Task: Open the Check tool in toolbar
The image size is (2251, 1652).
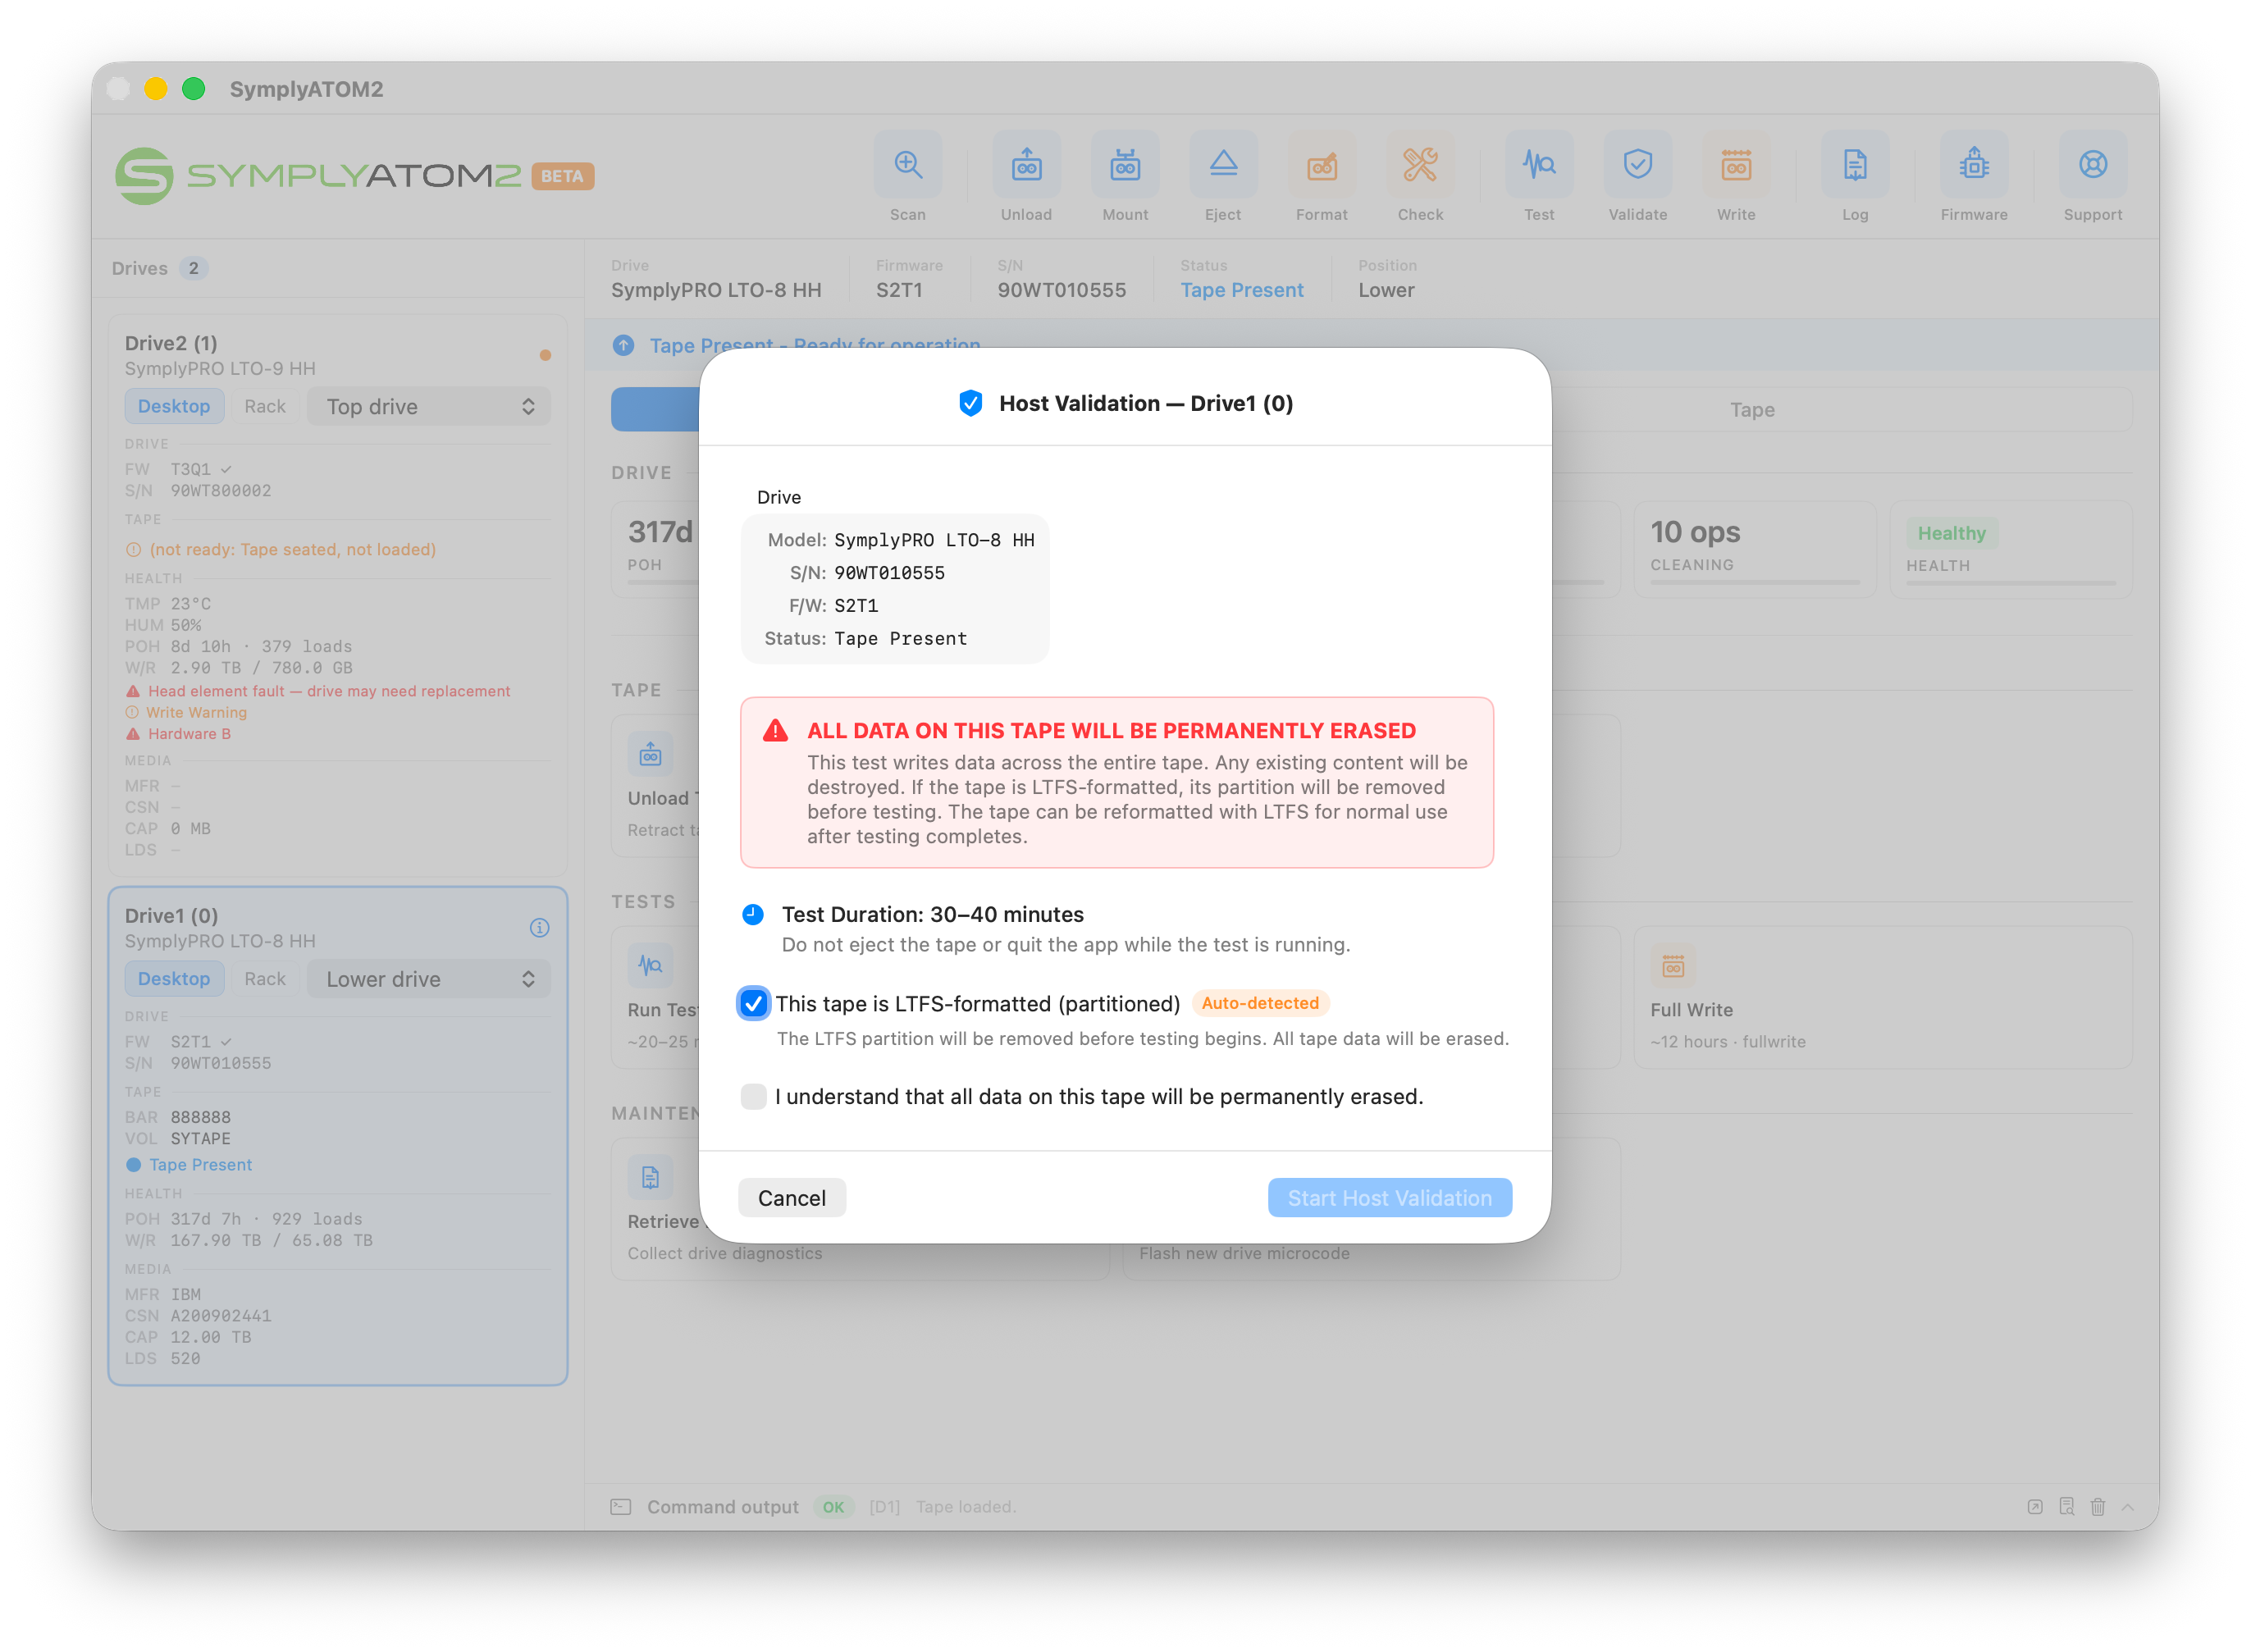Action: 1420,165
